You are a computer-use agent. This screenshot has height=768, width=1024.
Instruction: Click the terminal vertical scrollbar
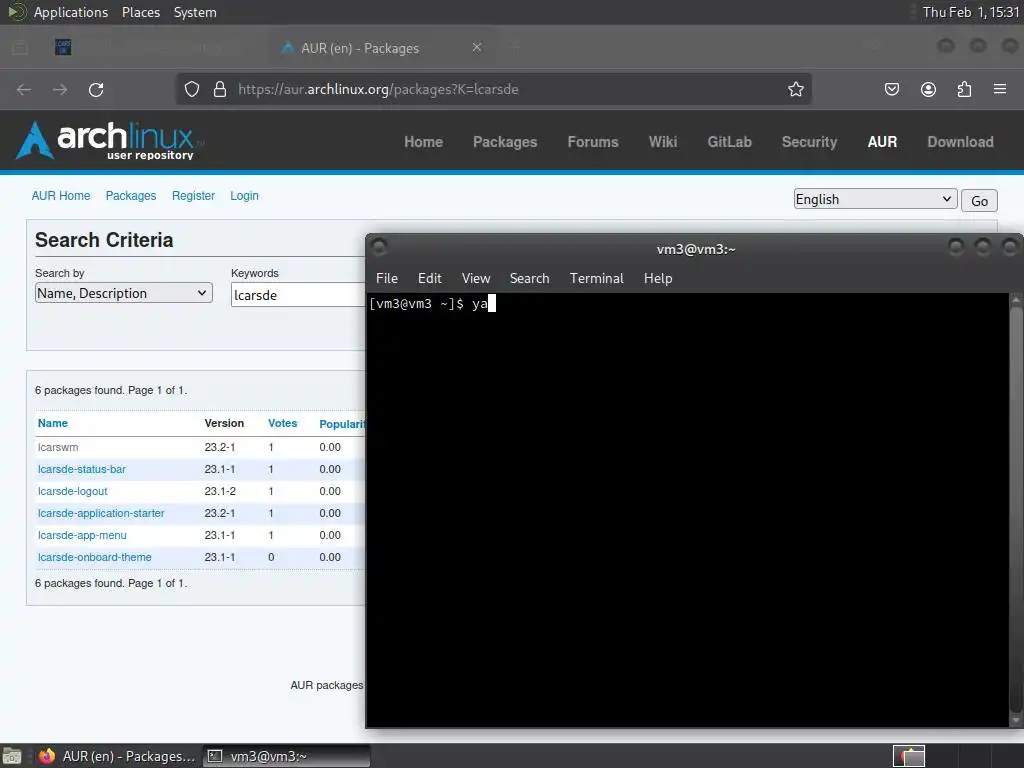[1016, 509]
